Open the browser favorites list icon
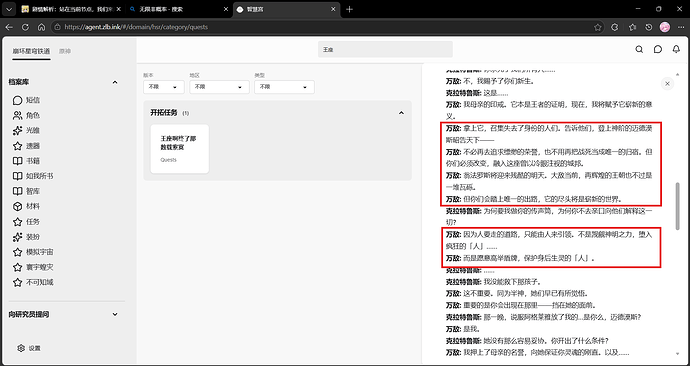 [633, 27]
